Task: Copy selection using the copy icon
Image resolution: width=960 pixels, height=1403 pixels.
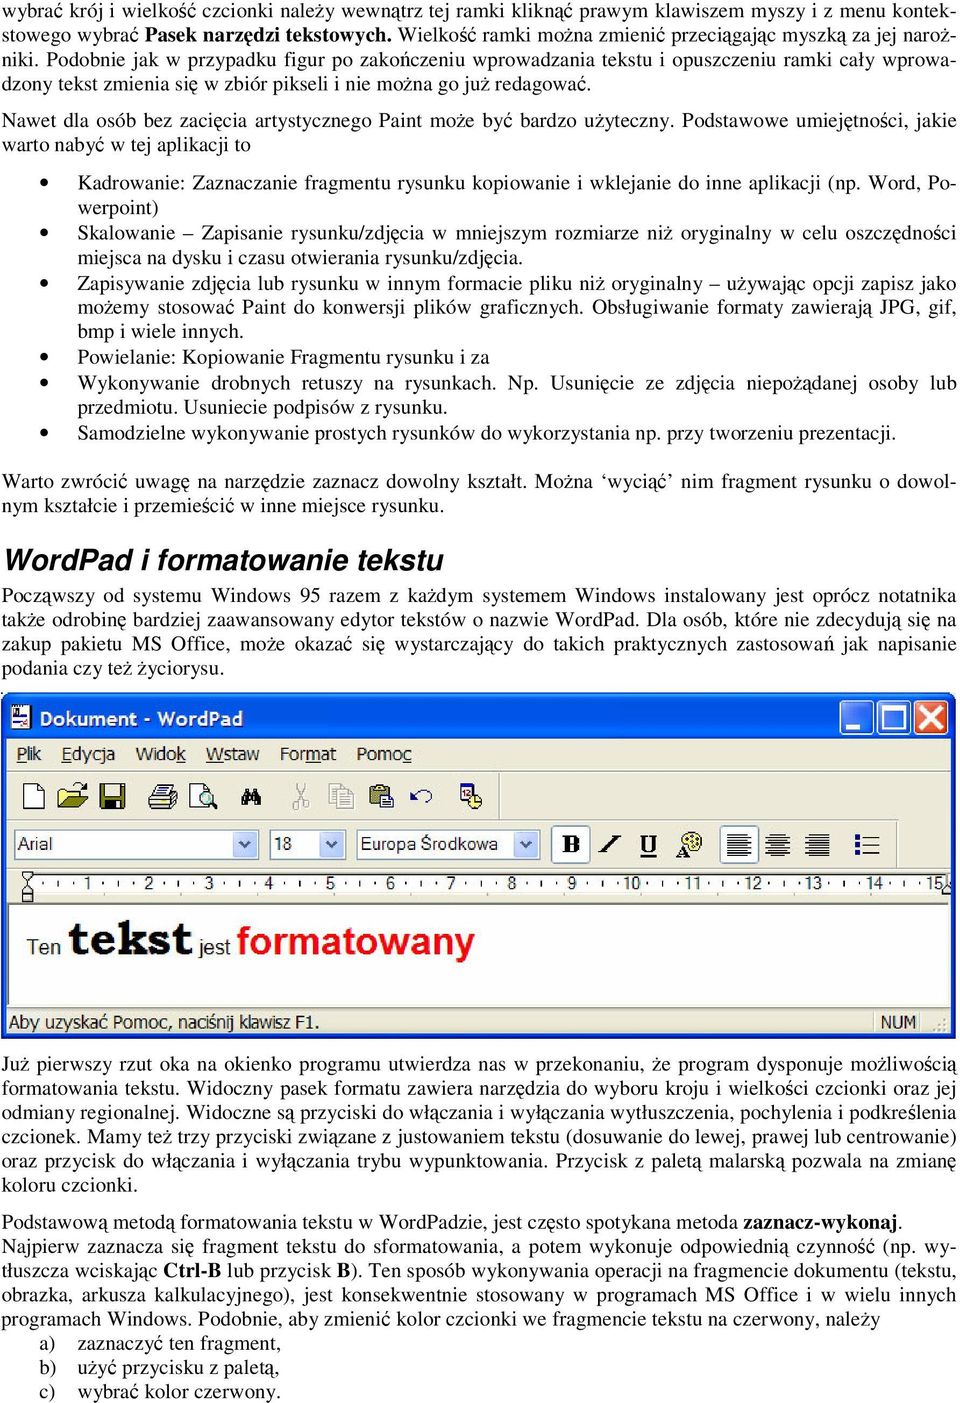Action: point(341,796)
